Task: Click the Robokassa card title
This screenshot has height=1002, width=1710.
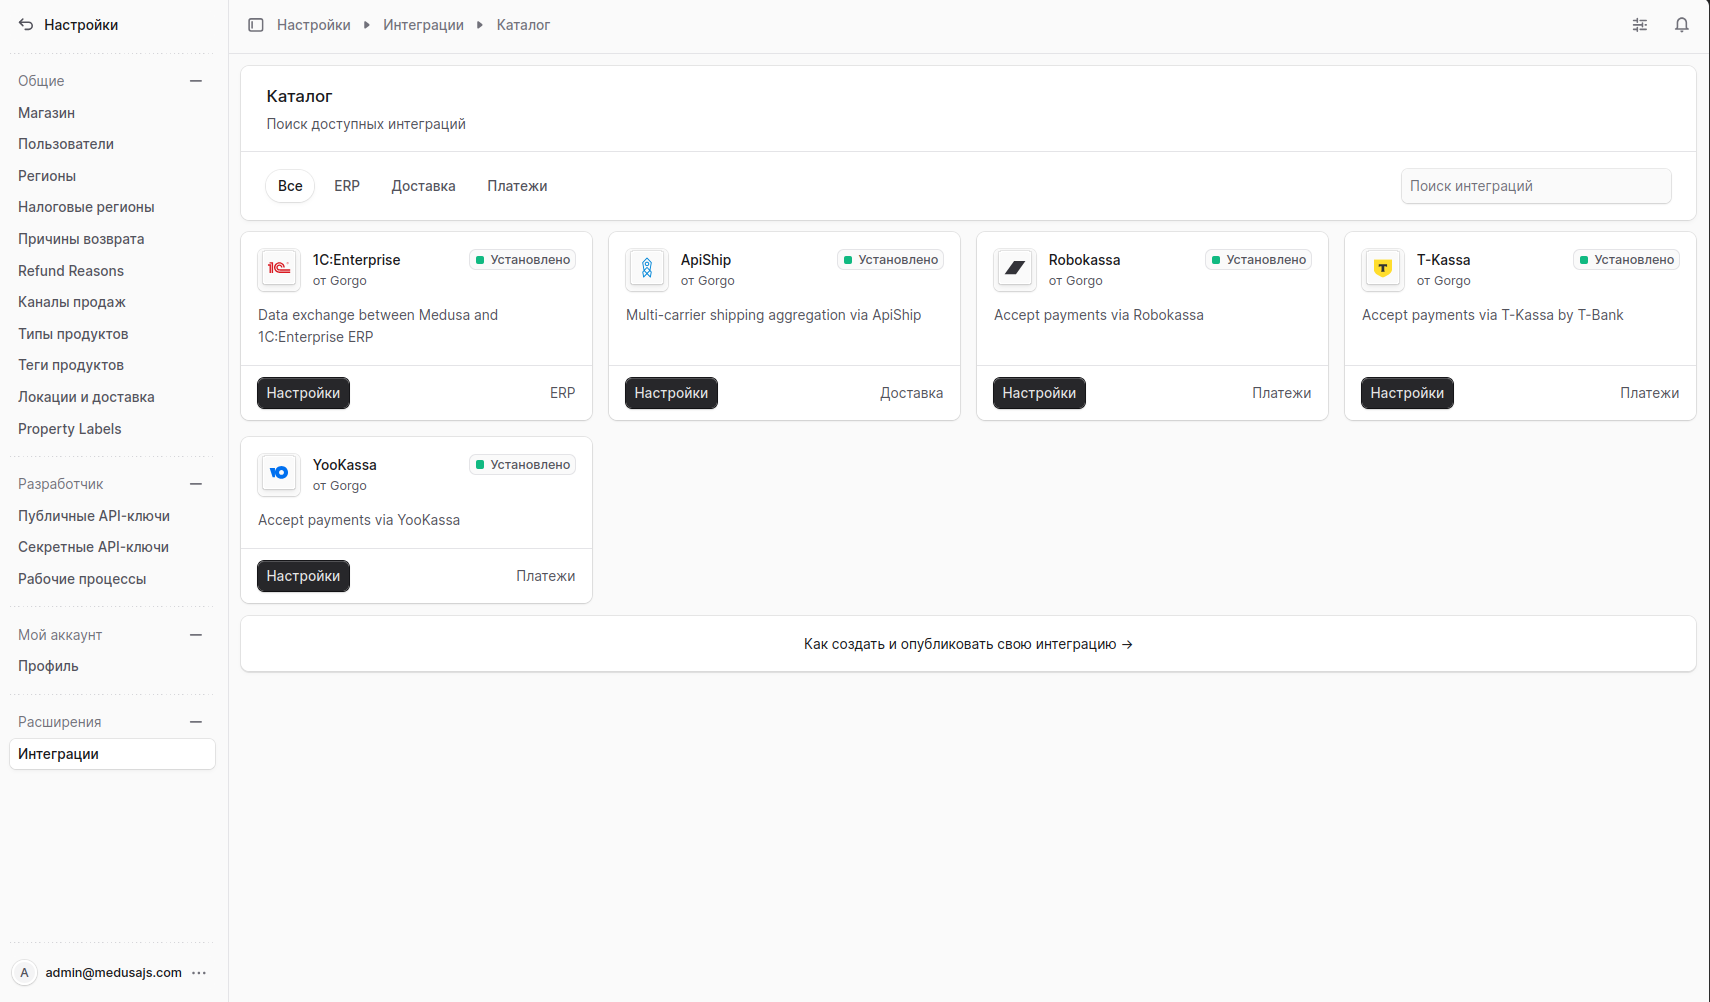Action: point(1084,260)
